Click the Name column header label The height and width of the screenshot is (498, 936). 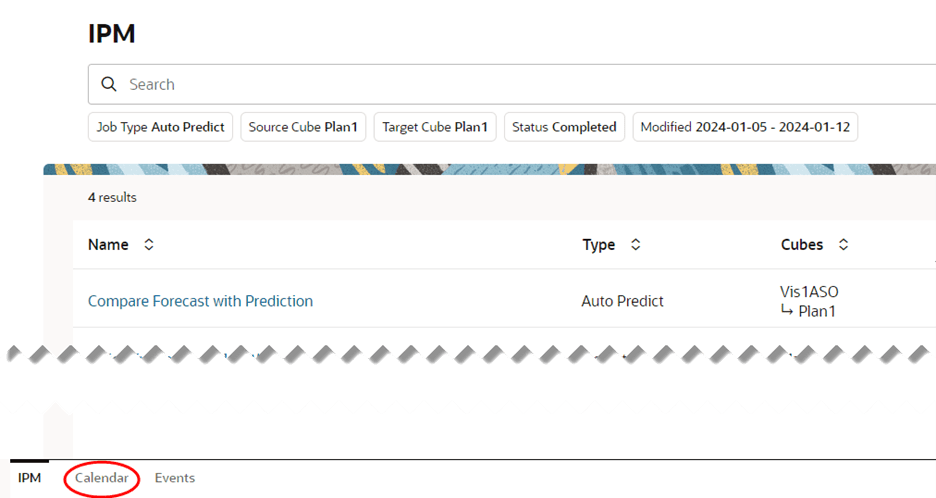108,245
